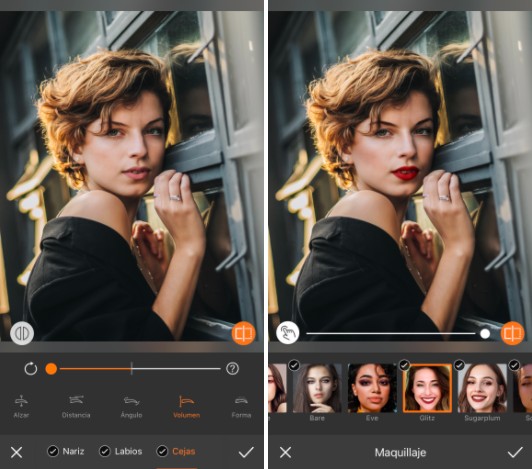Click the makeup intensity slider knob

[x=485, y=334]
